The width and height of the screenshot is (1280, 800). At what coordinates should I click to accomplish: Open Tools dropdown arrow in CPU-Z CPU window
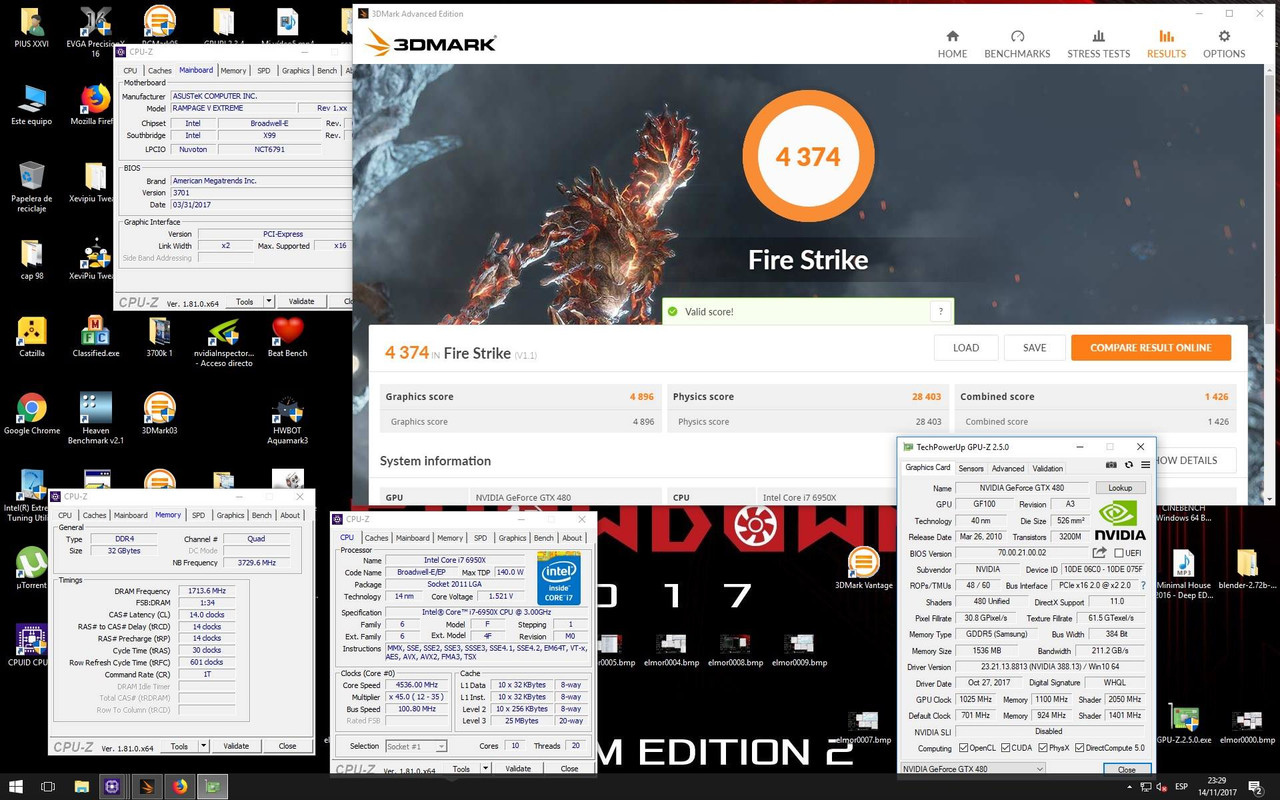[x=486, y=769]
